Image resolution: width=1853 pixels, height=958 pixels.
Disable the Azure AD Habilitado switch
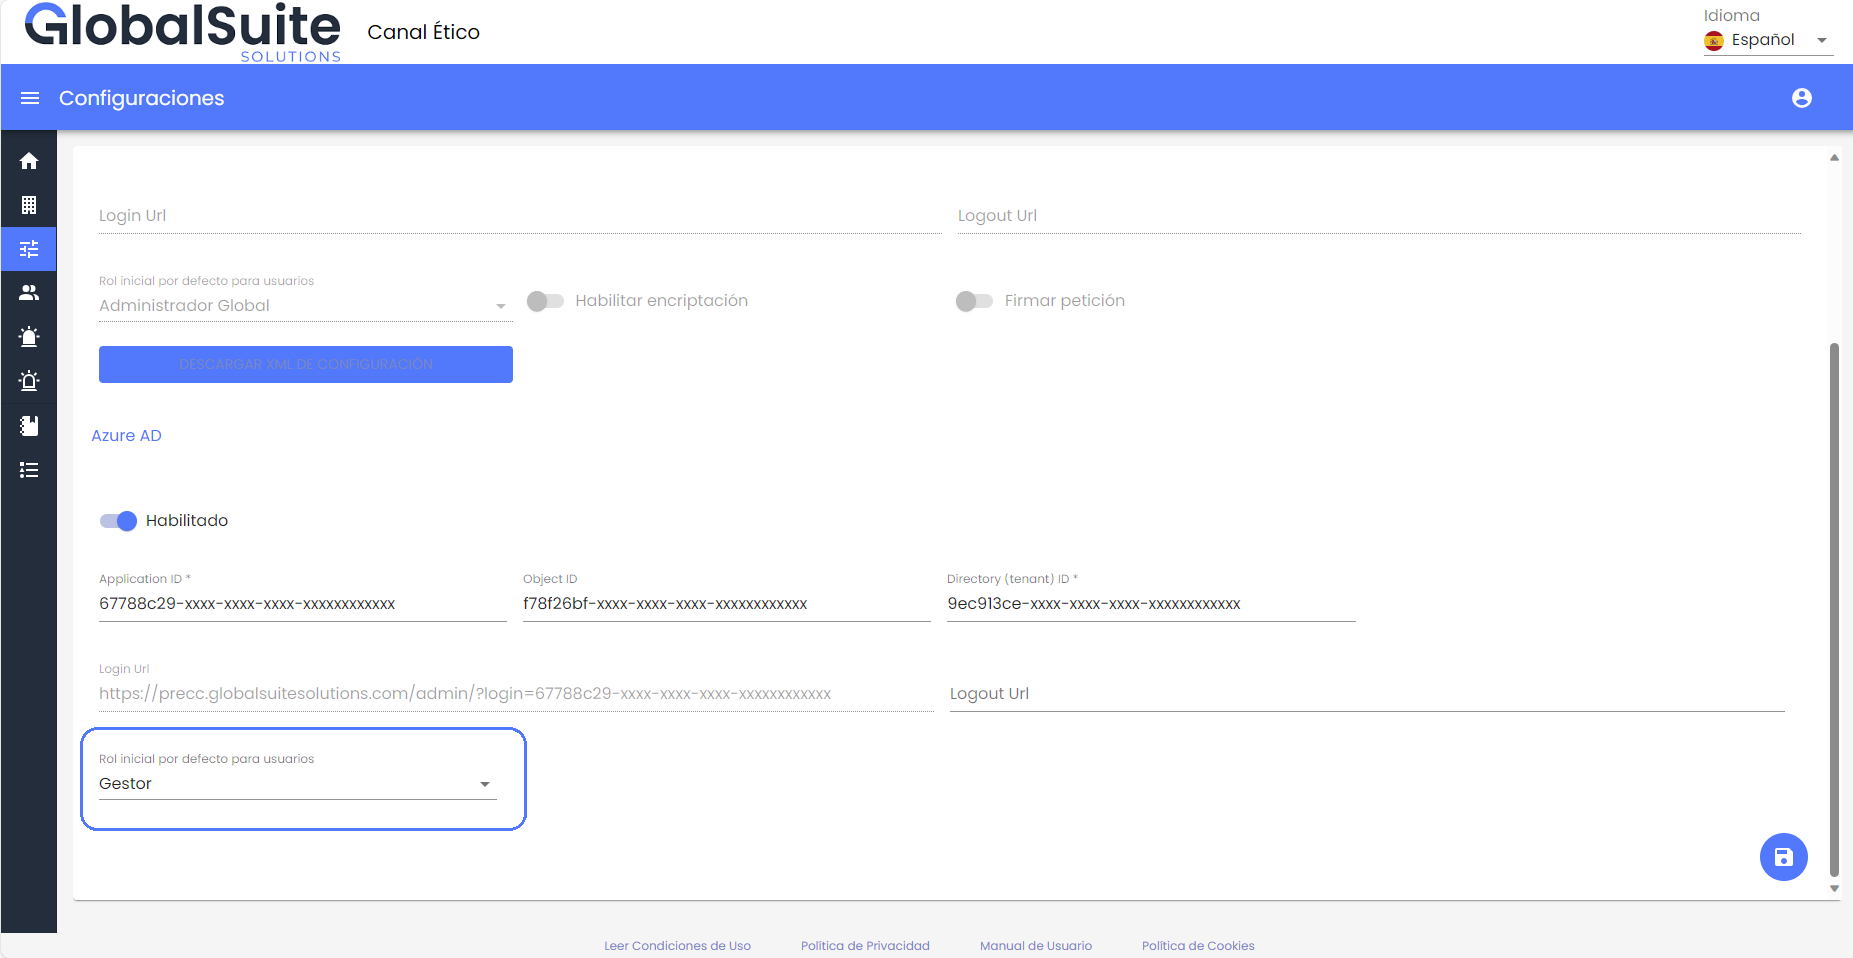click(x=119, y=521)
